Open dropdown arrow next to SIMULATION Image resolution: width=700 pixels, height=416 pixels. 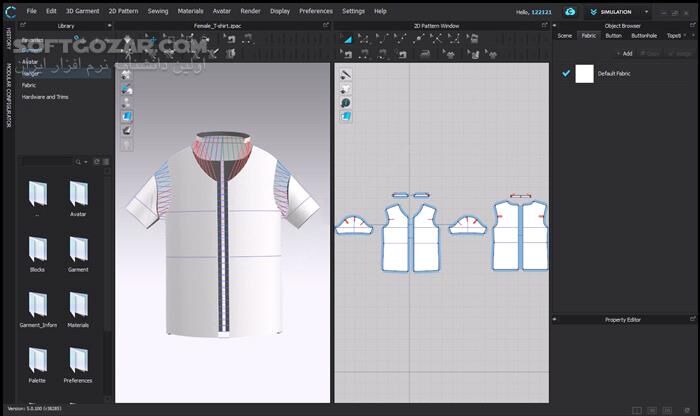coord(645,11)
